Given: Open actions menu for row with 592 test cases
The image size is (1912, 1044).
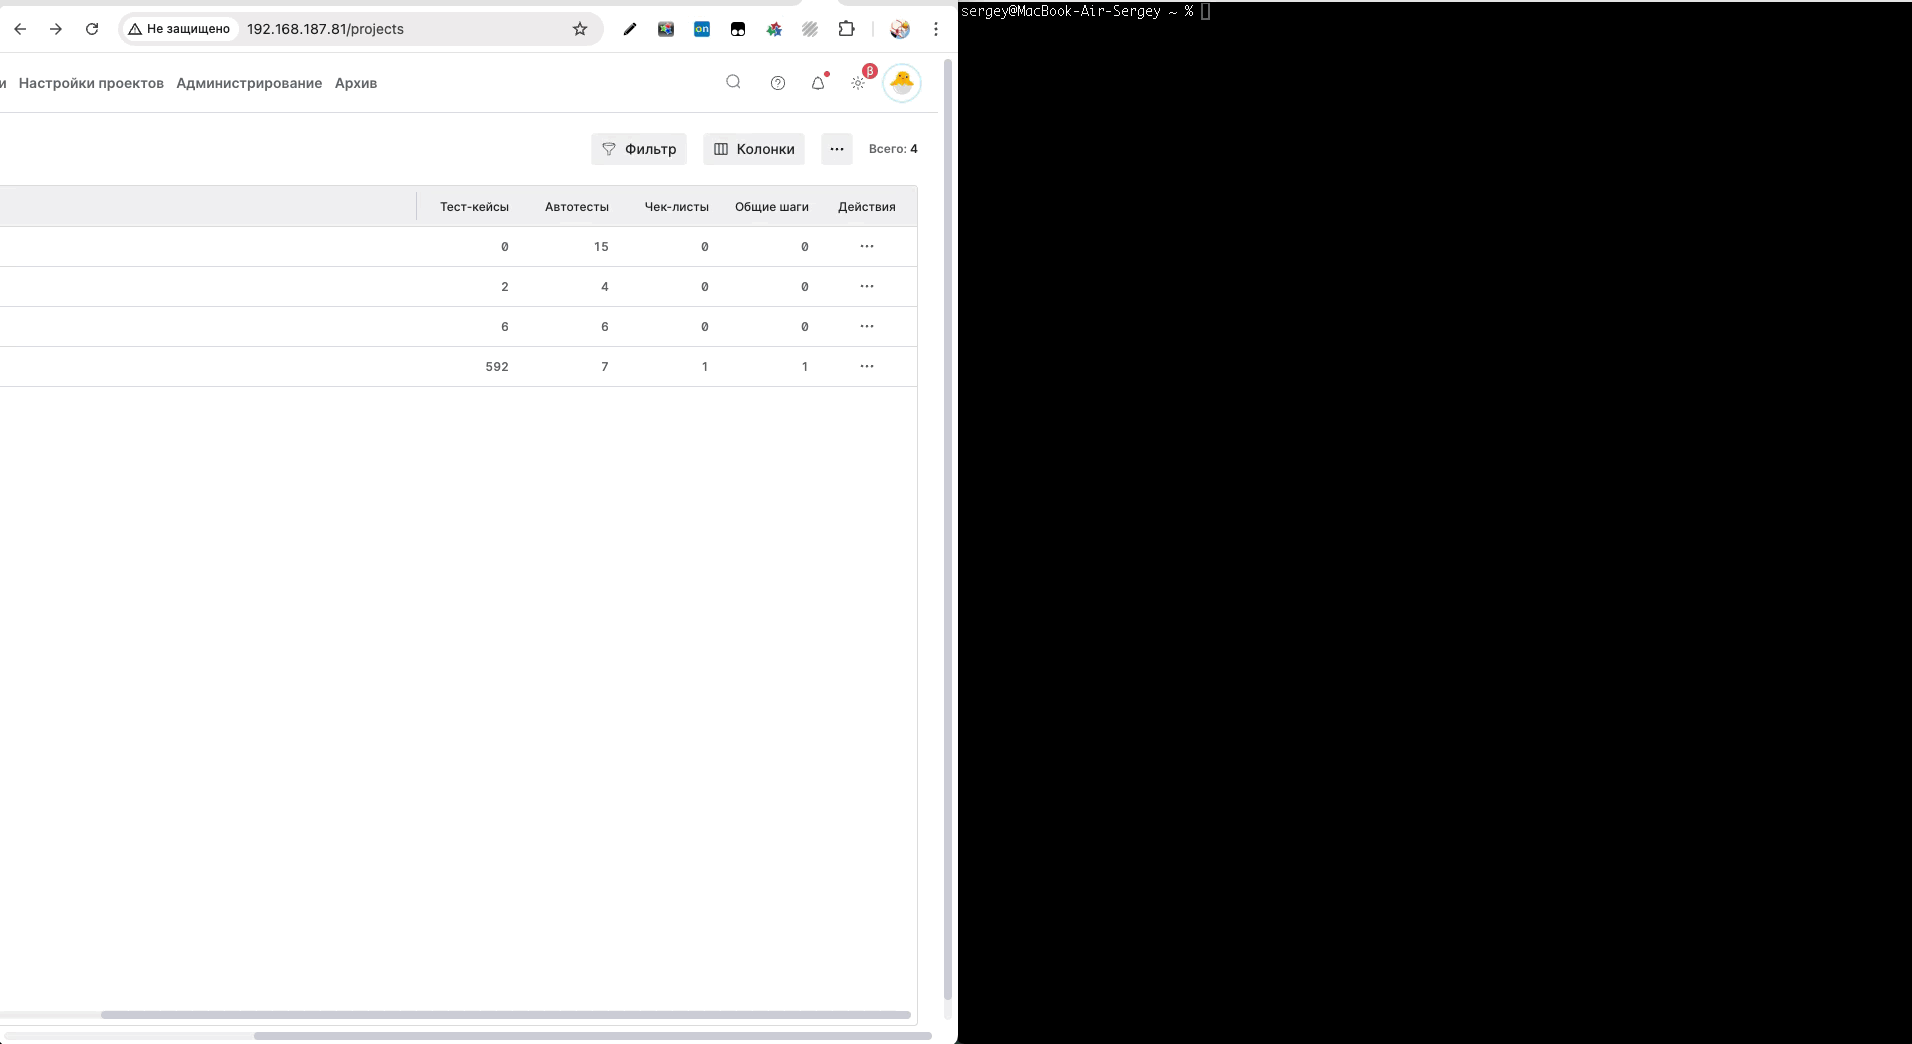Looking at the screenshot, I should tap(867, 367).
